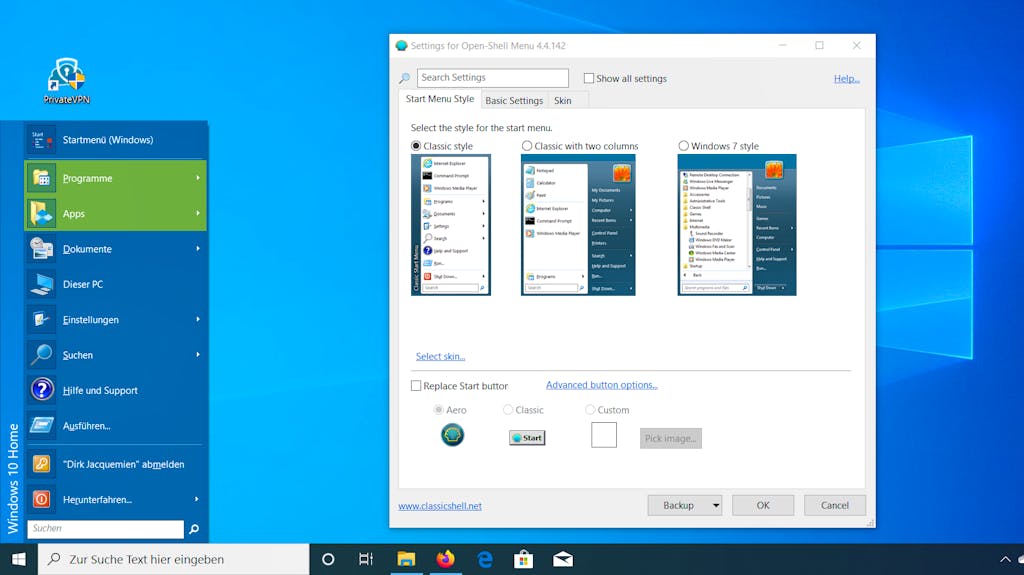Open Advanced button options link
This screenshot has height=575, width=1024.
point(601,385)
